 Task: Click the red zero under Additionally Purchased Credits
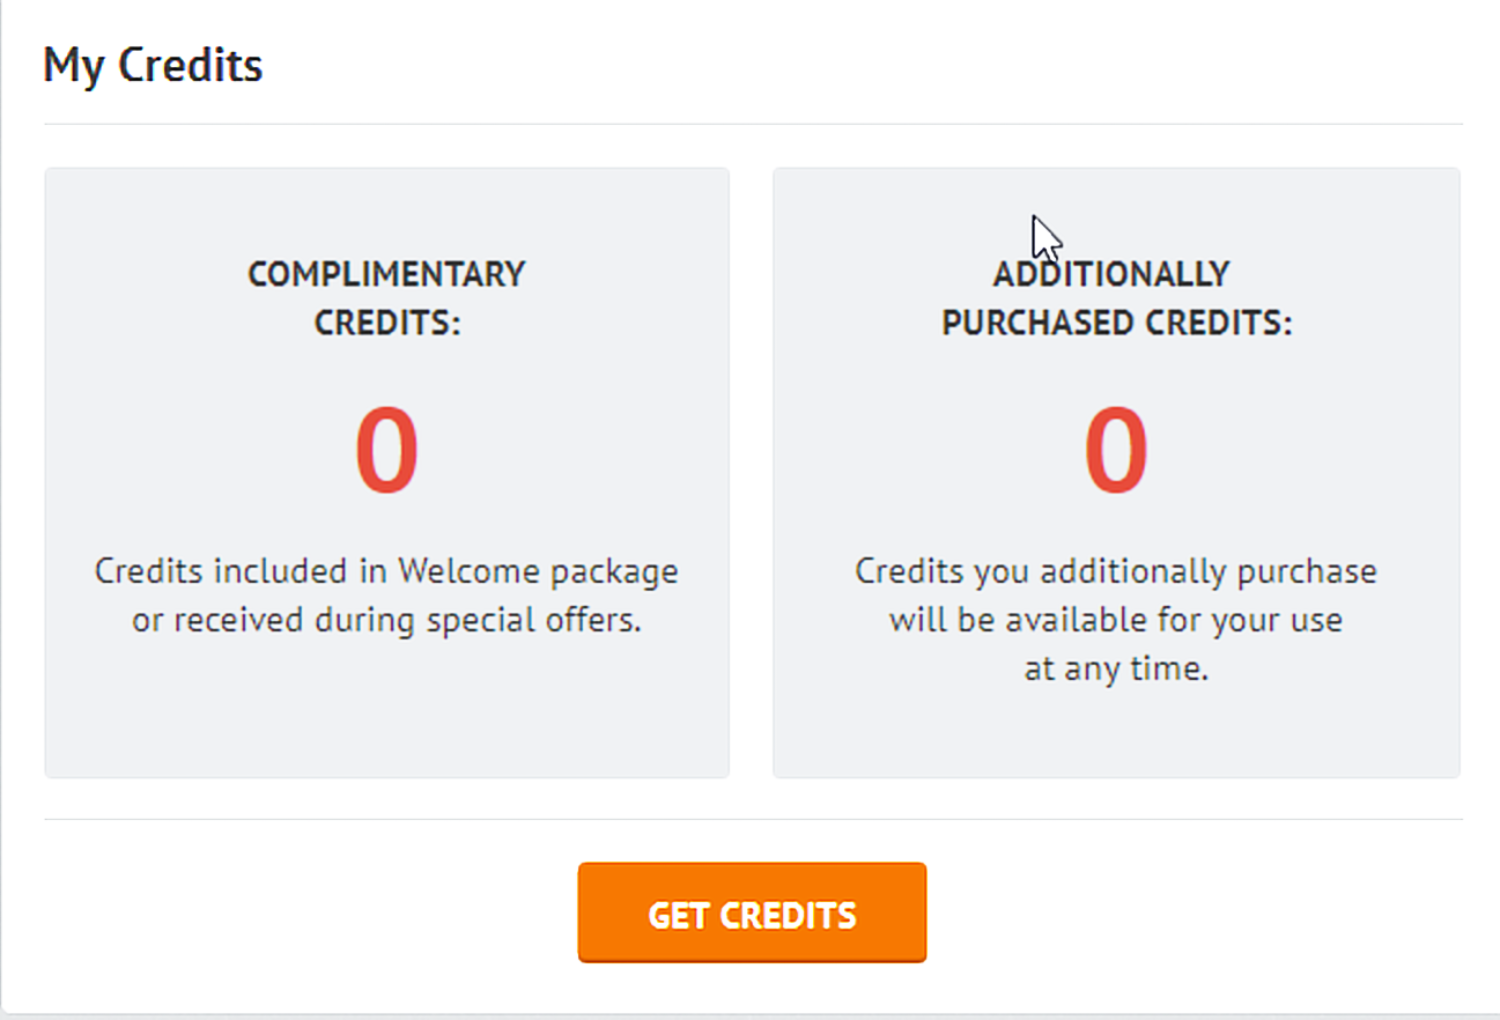[1116, 449]
